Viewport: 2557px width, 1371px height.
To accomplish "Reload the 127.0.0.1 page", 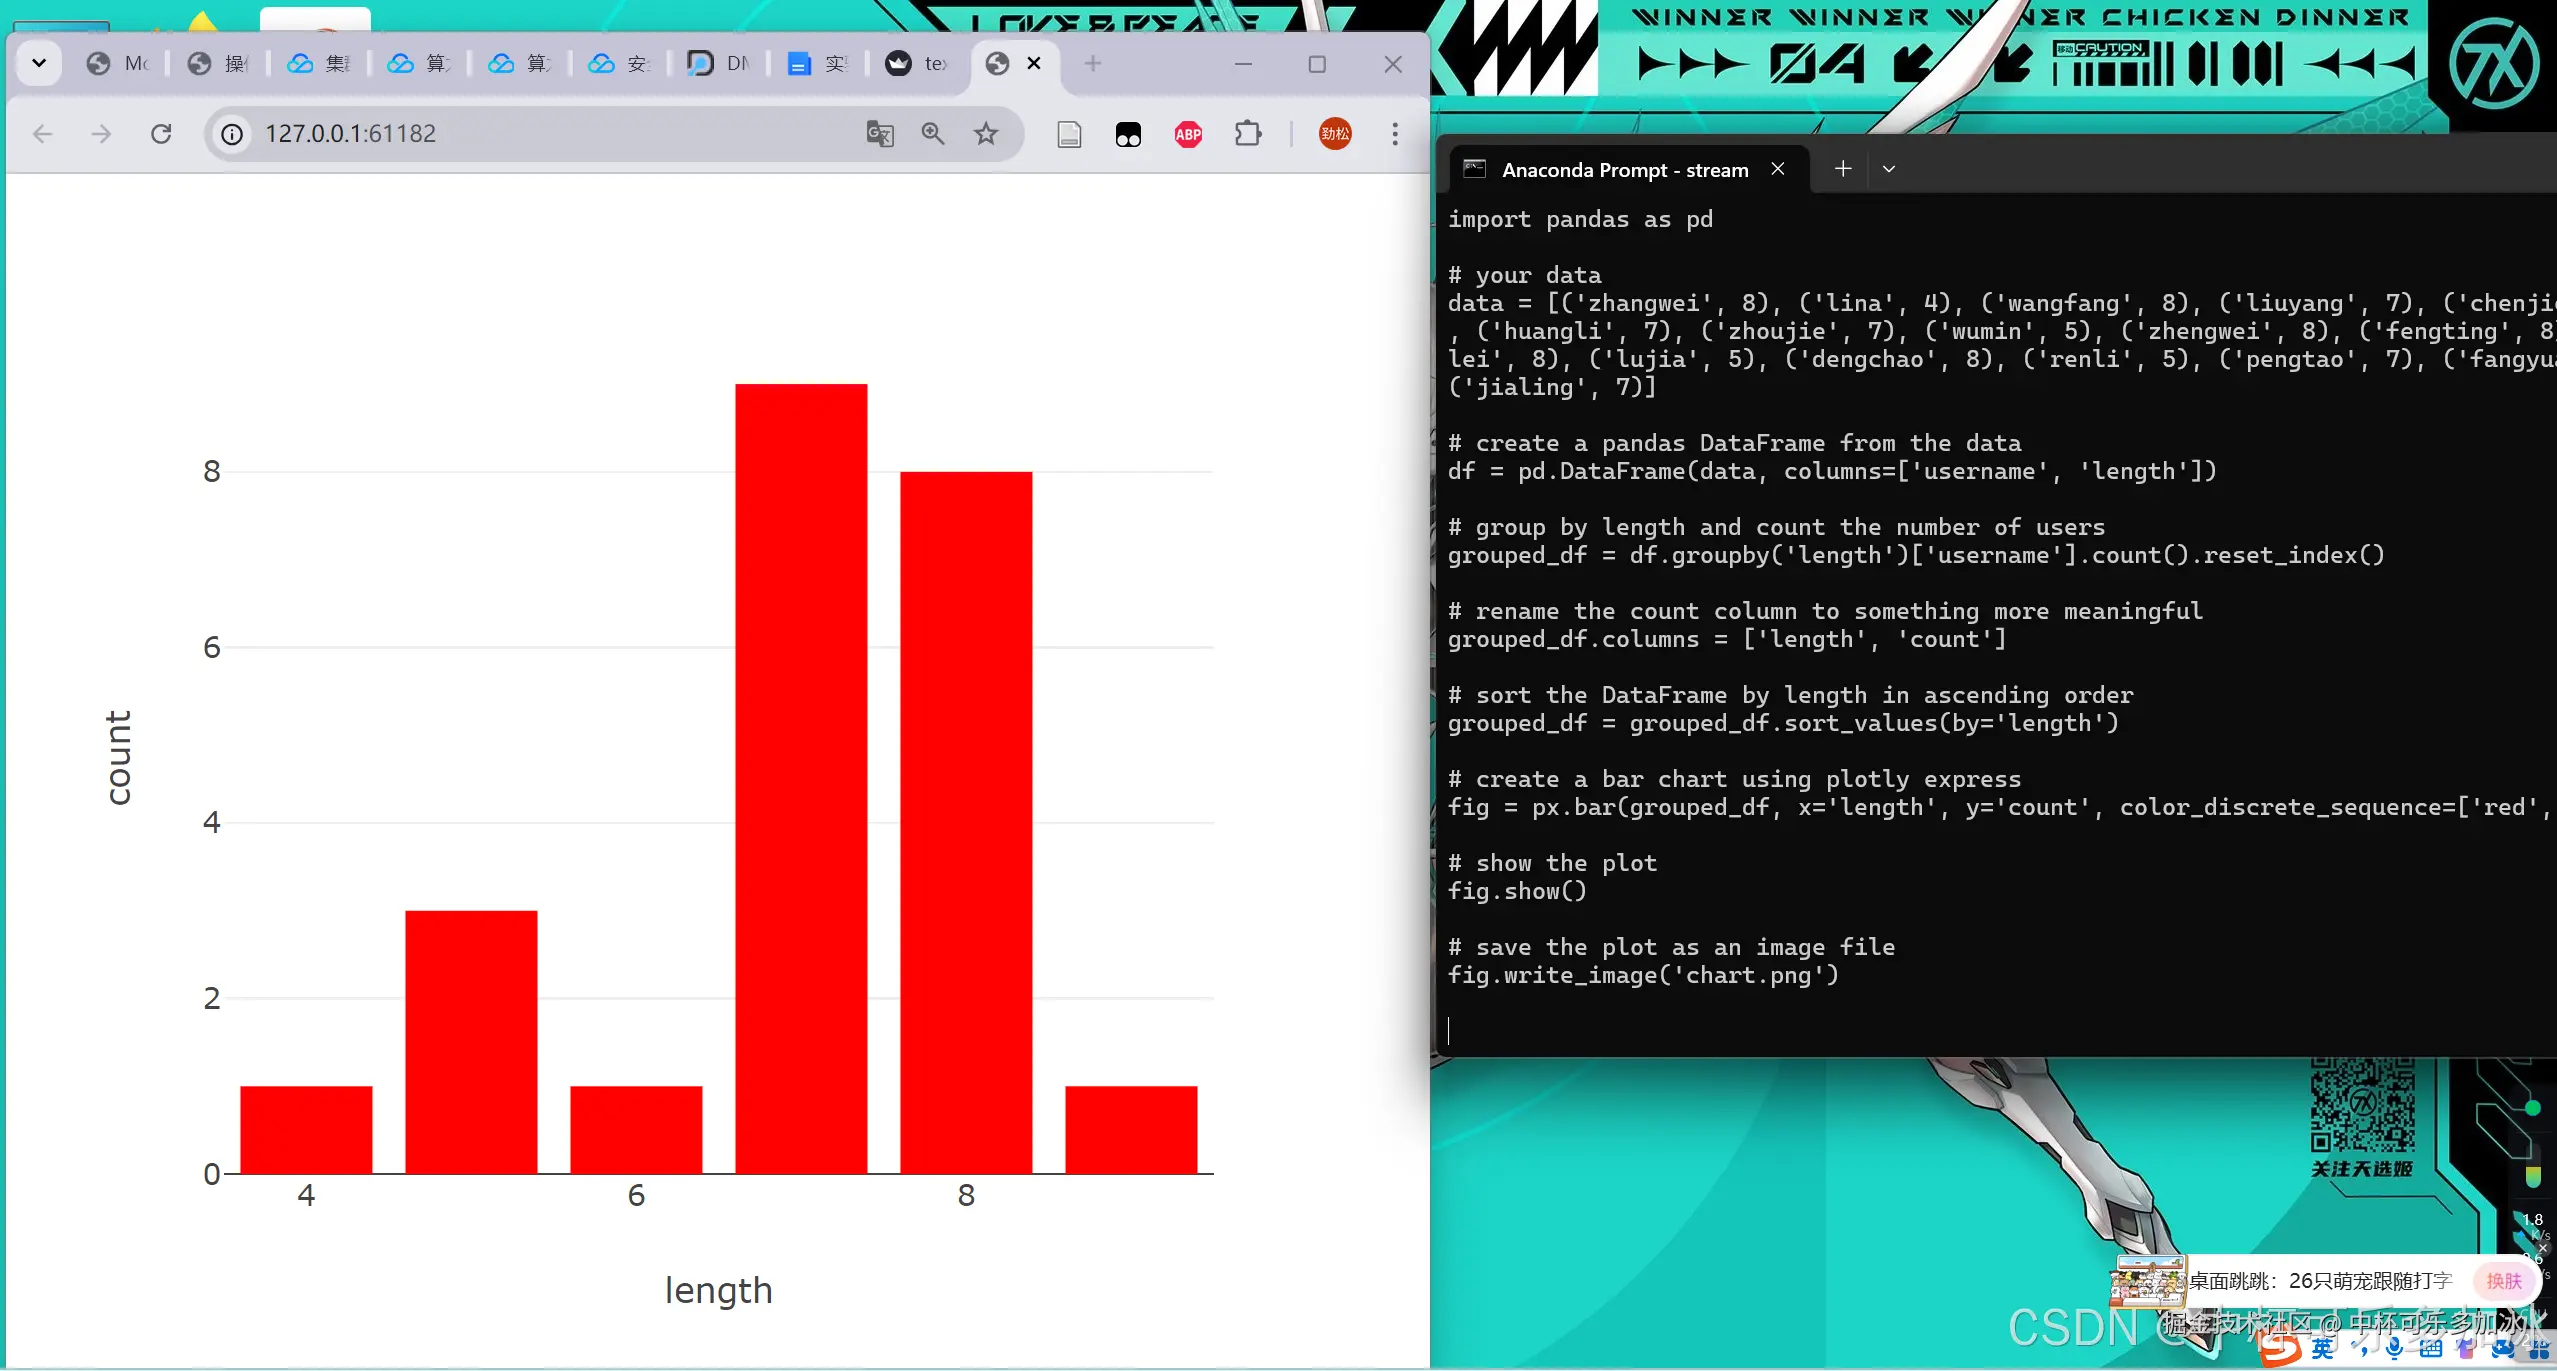I will coord(161,134).
